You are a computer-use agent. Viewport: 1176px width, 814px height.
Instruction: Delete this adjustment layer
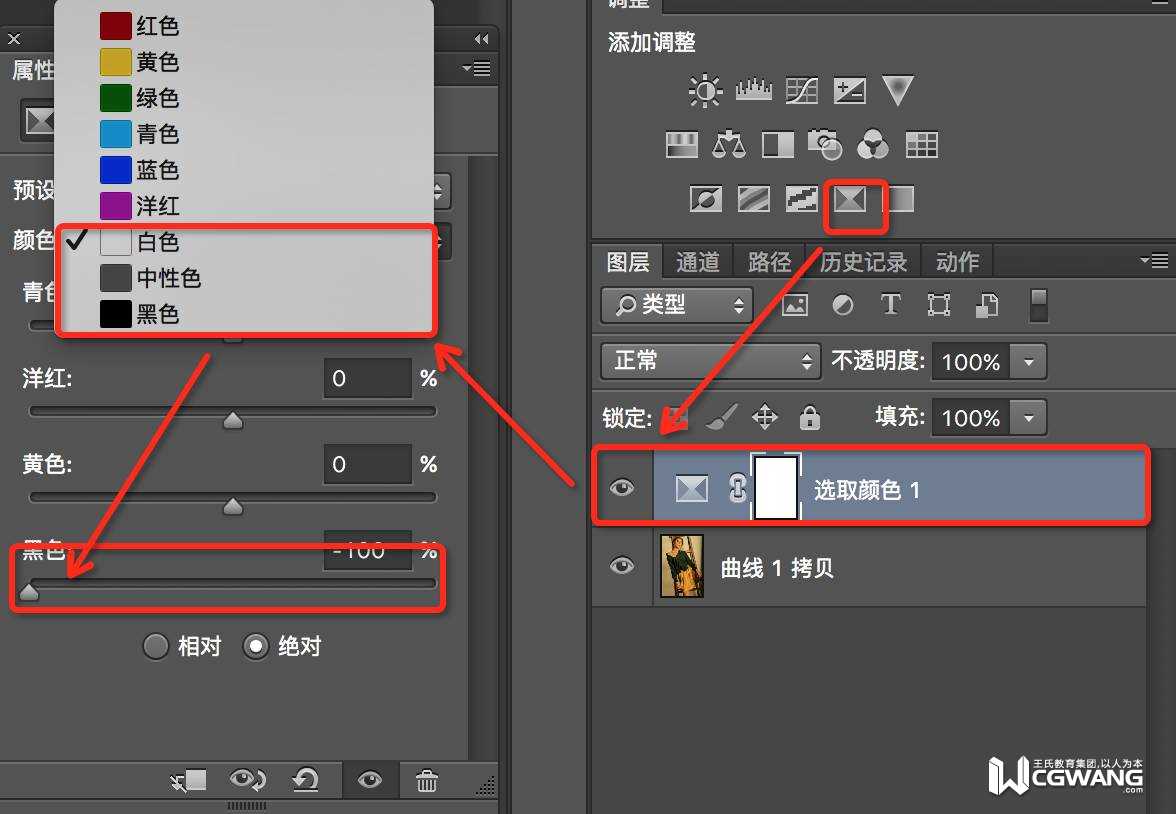click(x=427, y=780)
